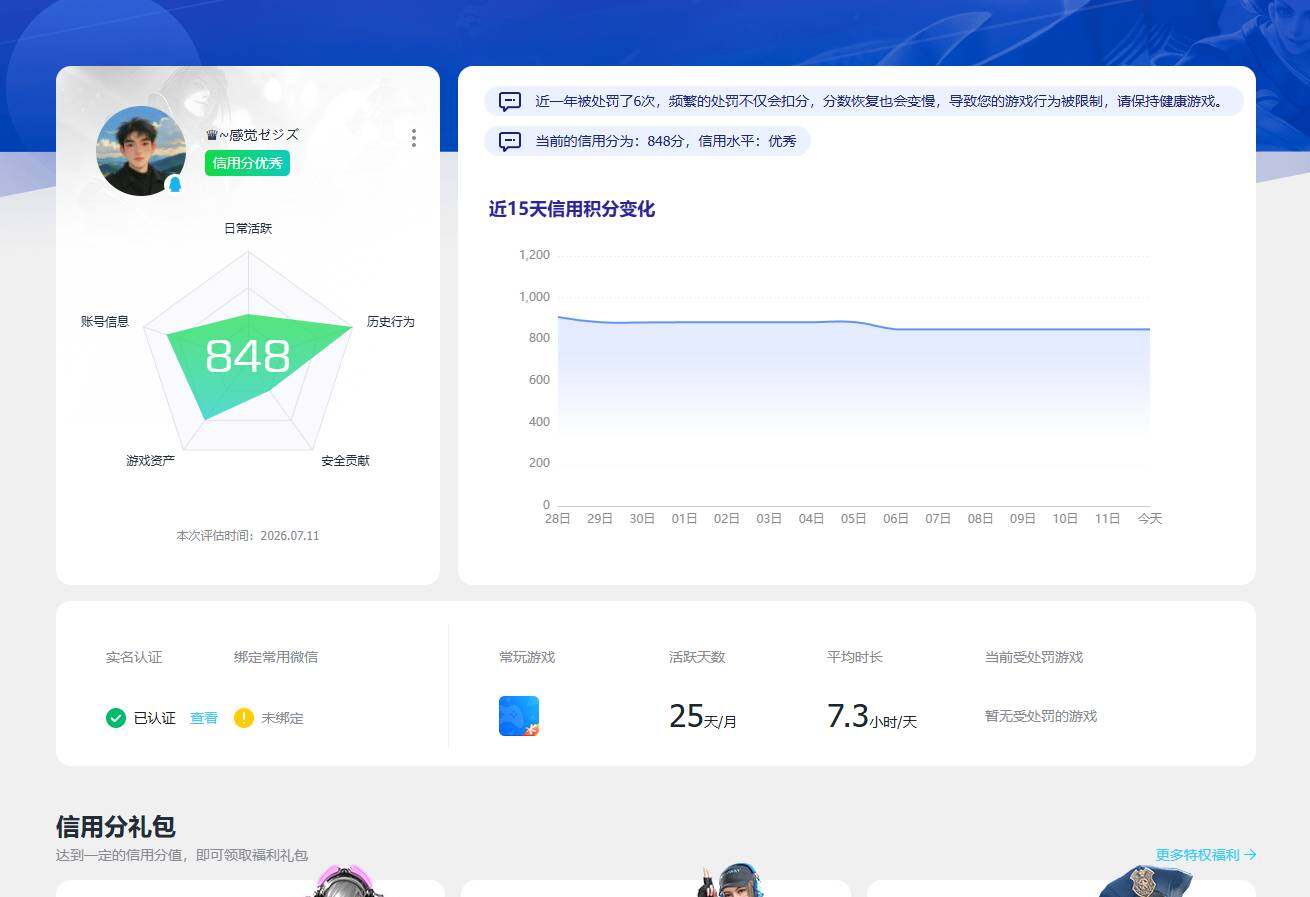Click the 信用分优秀 green badge
Viewport: 1310px width, 897px height.
pyautogui.click(x=247, y=163)
